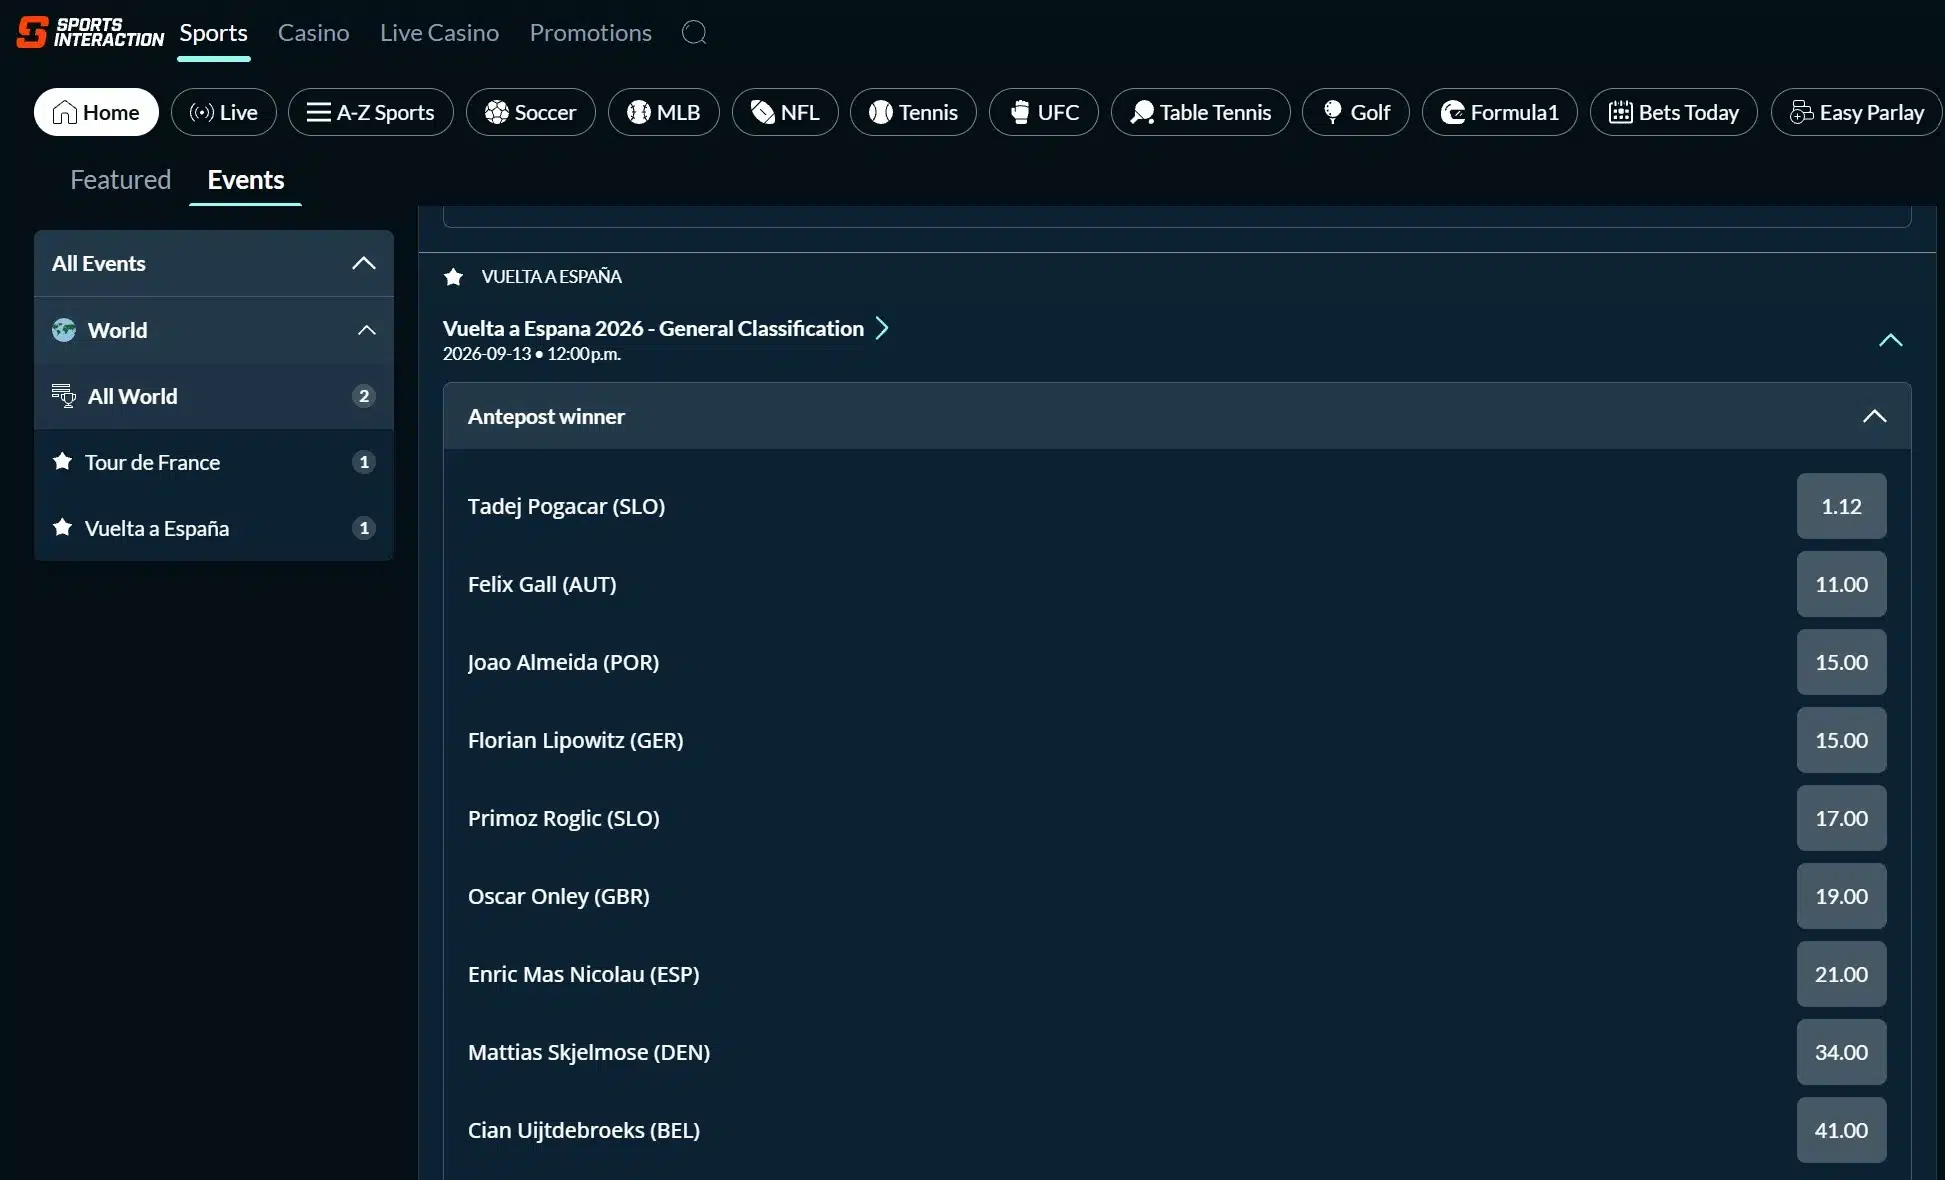Click the Live broadcast signal icon
Viewport: 1945px width, 1180px height.
pos(202,112)
